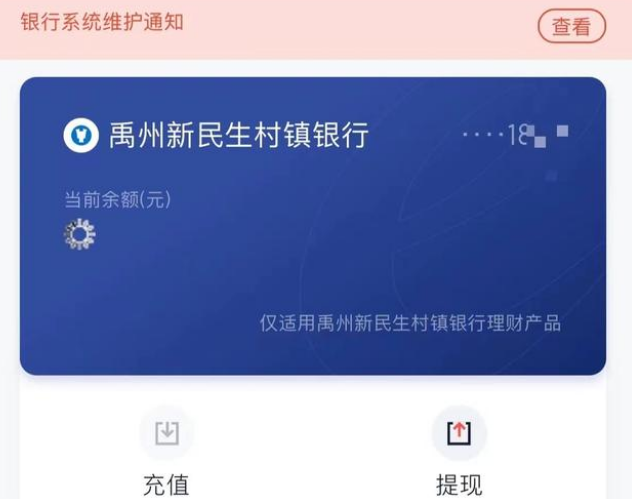Image resolution: width=632 pixels, height=499 pixels.
Task: Click the 充值 download-arrow icon
Action: pyautogui.click(x=167, y=433)
